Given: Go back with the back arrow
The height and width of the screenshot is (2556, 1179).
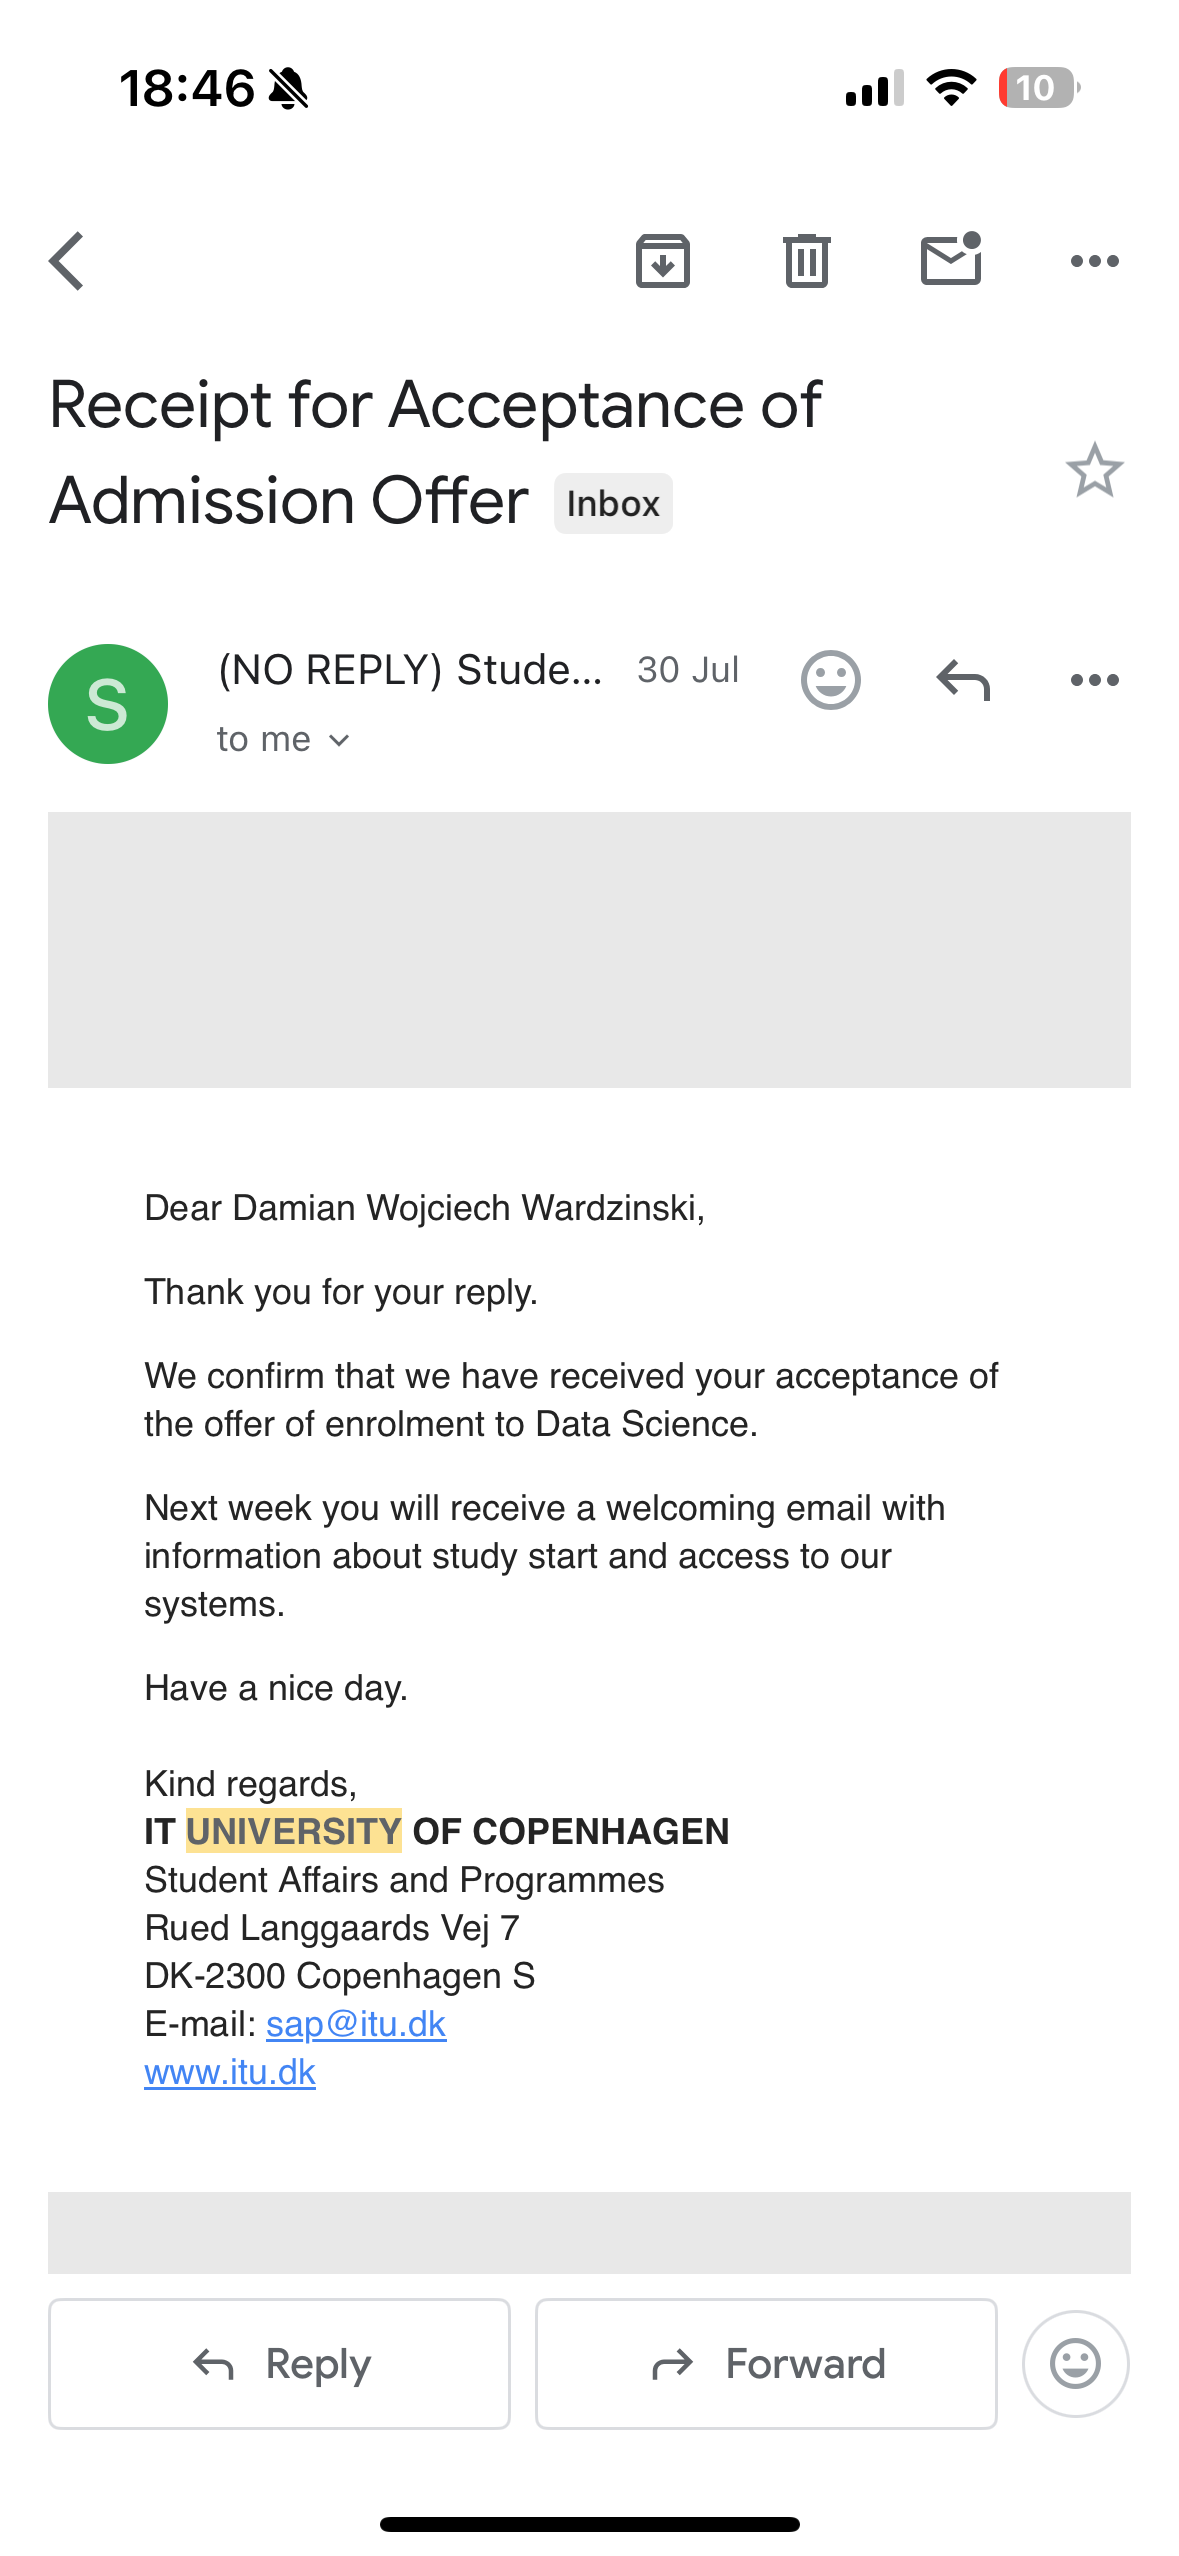Looking at the screenshot, I should point(67,262).
